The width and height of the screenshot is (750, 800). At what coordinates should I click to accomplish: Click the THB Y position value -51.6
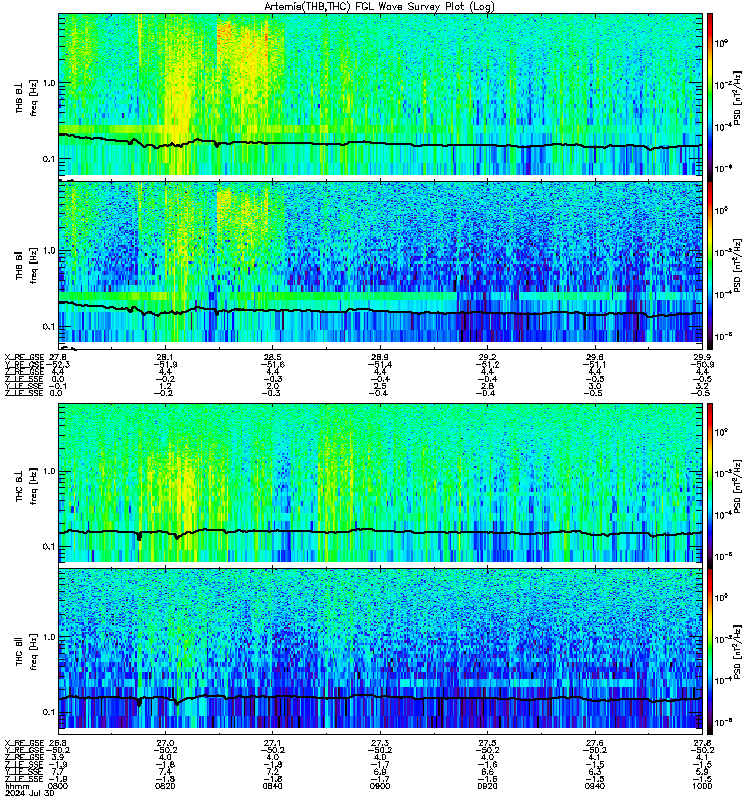point(272,364)
